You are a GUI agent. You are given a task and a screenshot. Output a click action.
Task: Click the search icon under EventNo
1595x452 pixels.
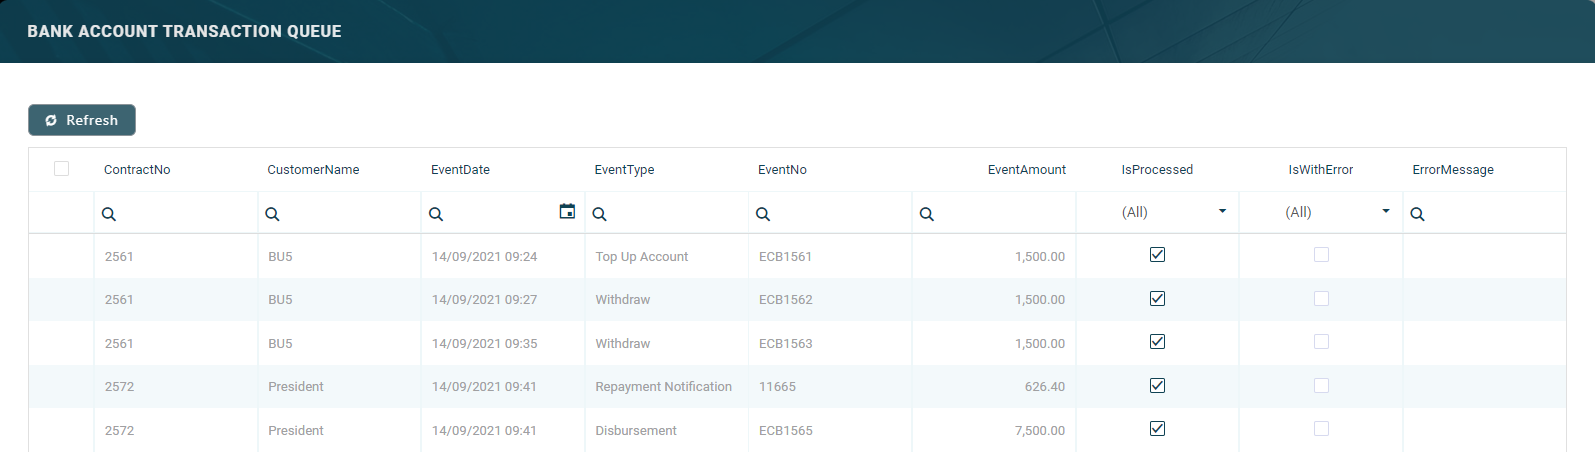click(x=763, y=214)
